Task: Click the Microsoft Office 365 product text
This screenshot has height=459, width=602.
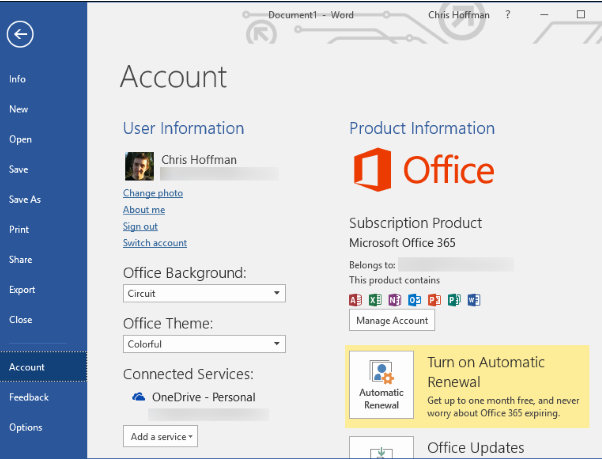Action: 402,243
